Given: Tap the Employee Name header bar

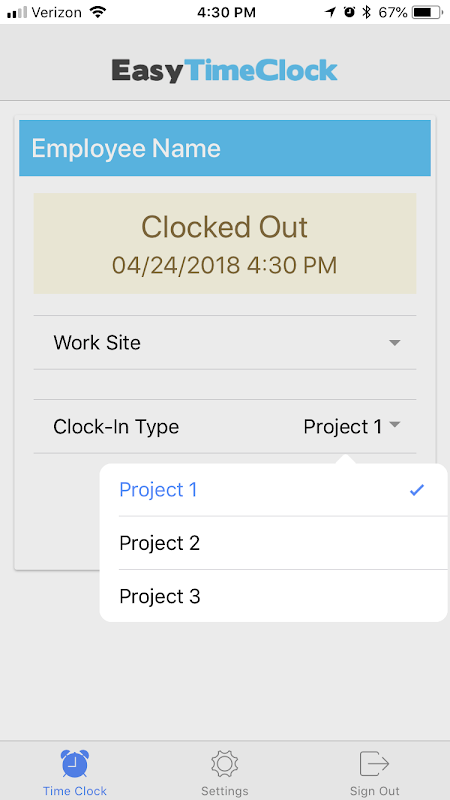Looking at the screenshot, I should pyautogui.click(x=224, y=148).
